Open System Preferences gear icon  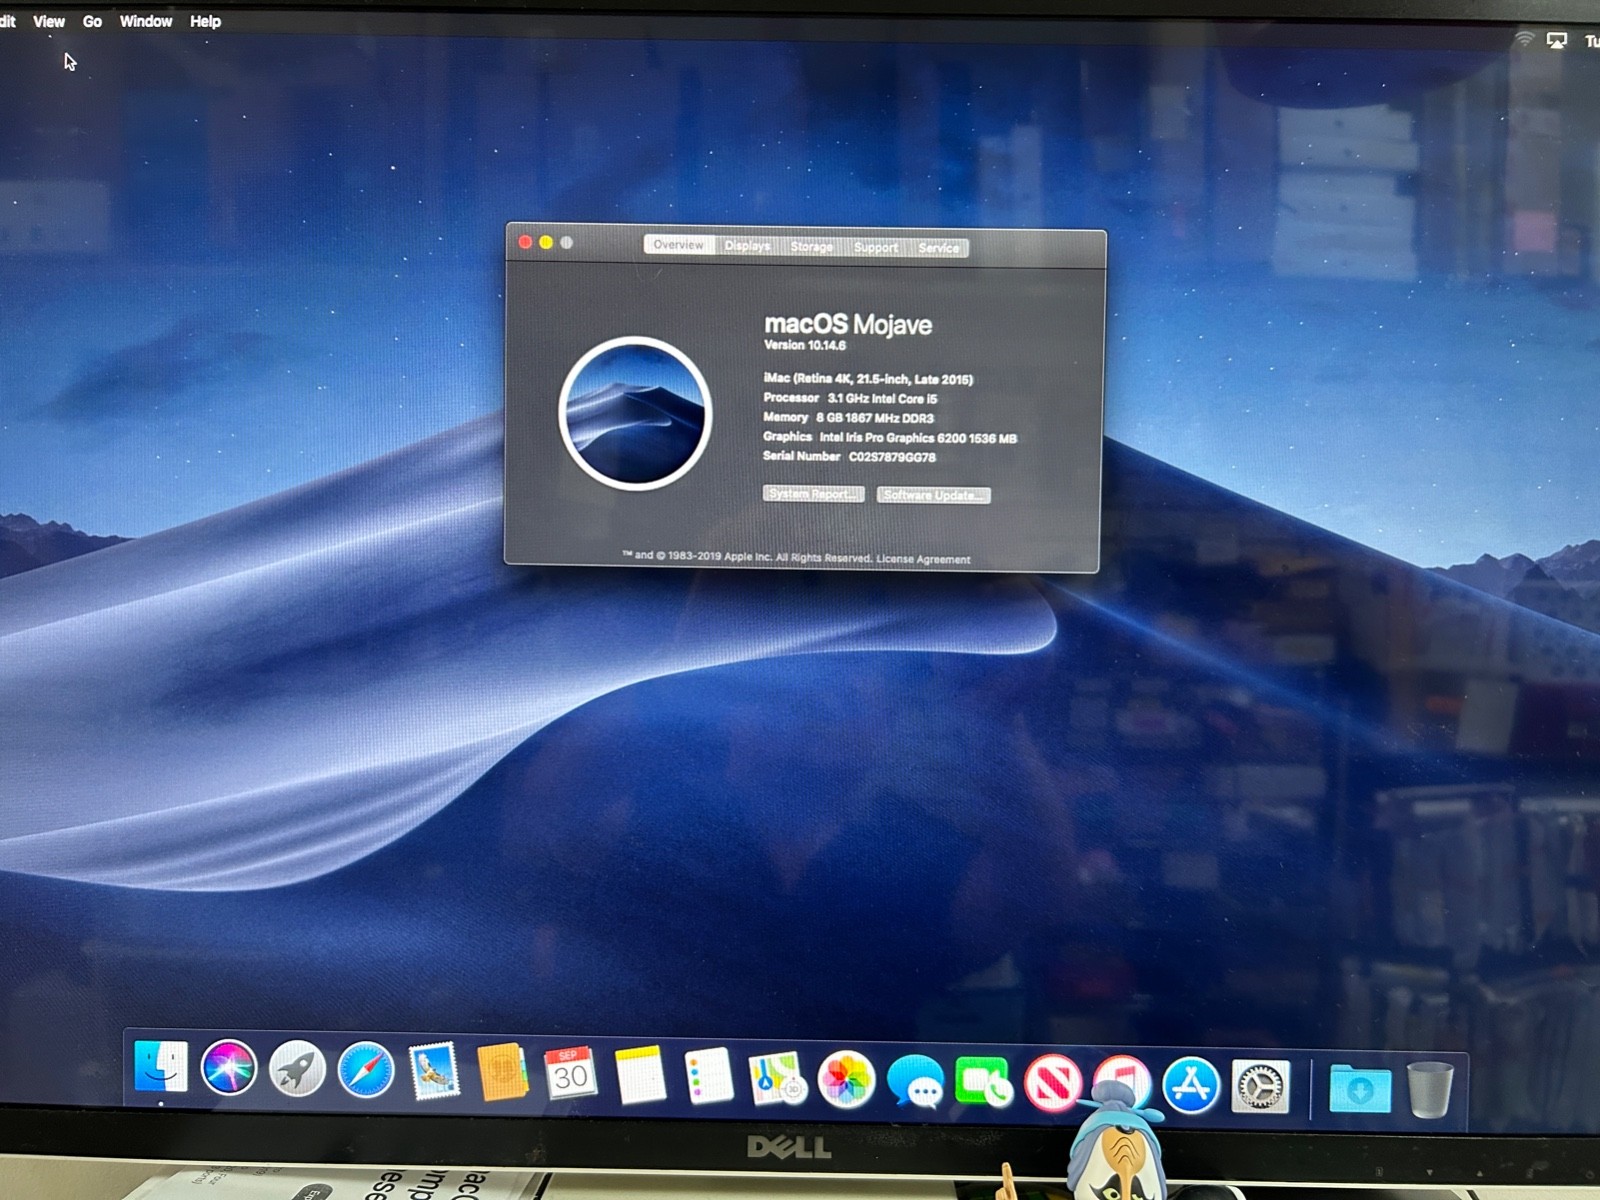1260,1086
